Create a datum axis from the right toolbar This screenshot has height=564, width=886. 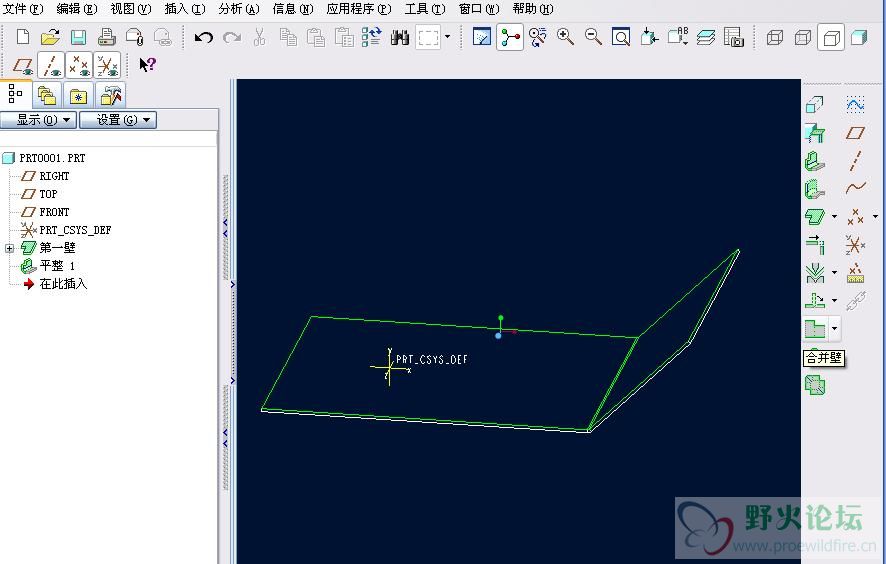tap(855, 161)
